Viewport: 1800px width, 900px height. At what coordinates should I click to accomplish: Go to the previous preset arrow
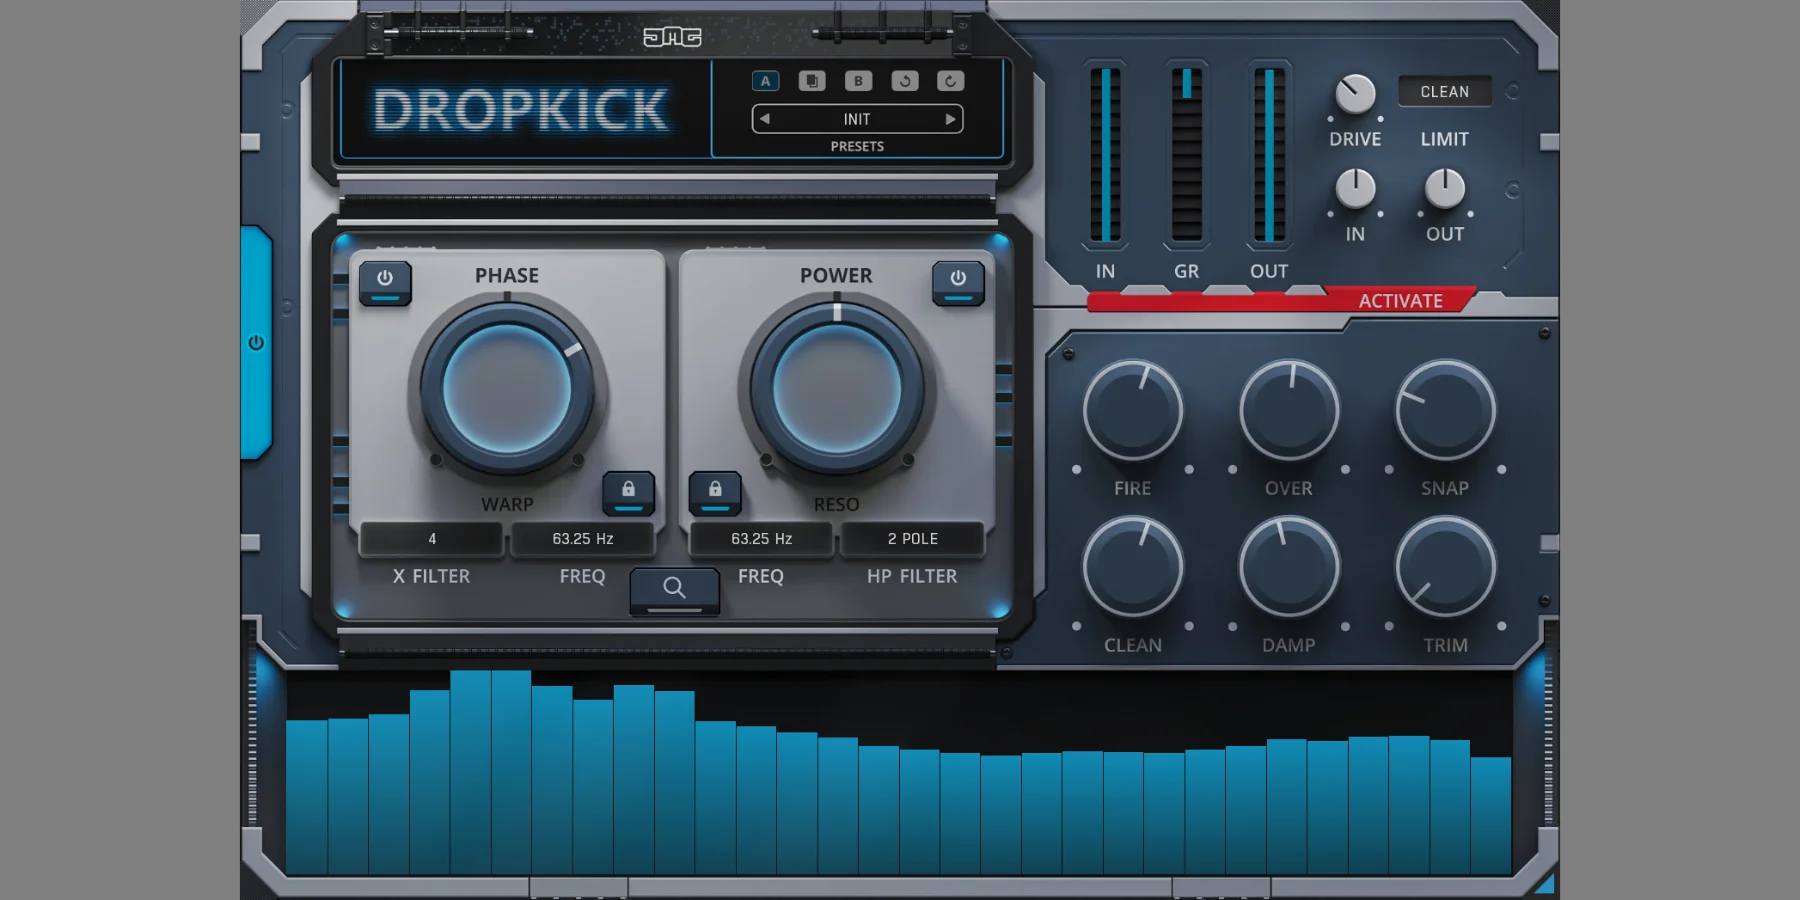[x=765, y=119]
